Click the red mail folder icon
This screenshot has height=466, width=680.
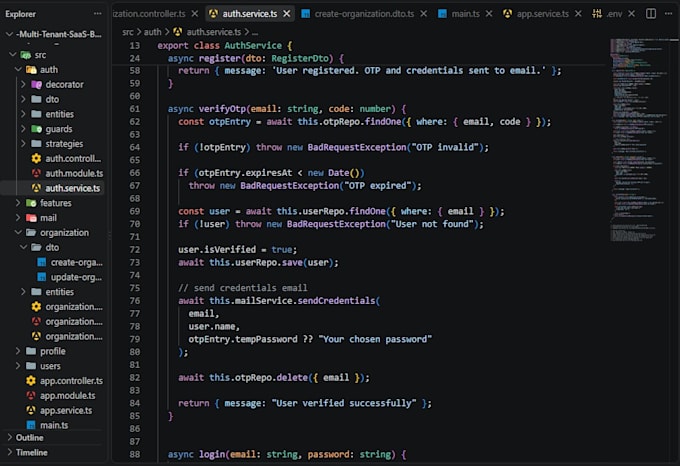pos(31,218)
